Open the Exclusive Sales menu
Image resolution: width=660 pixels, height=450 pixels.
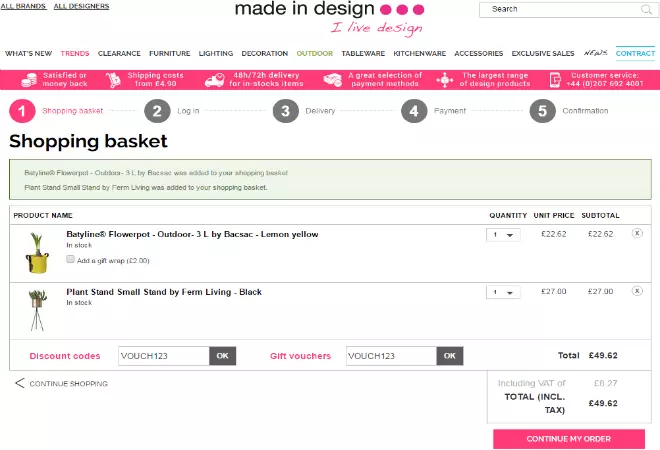tap(543, 53)
